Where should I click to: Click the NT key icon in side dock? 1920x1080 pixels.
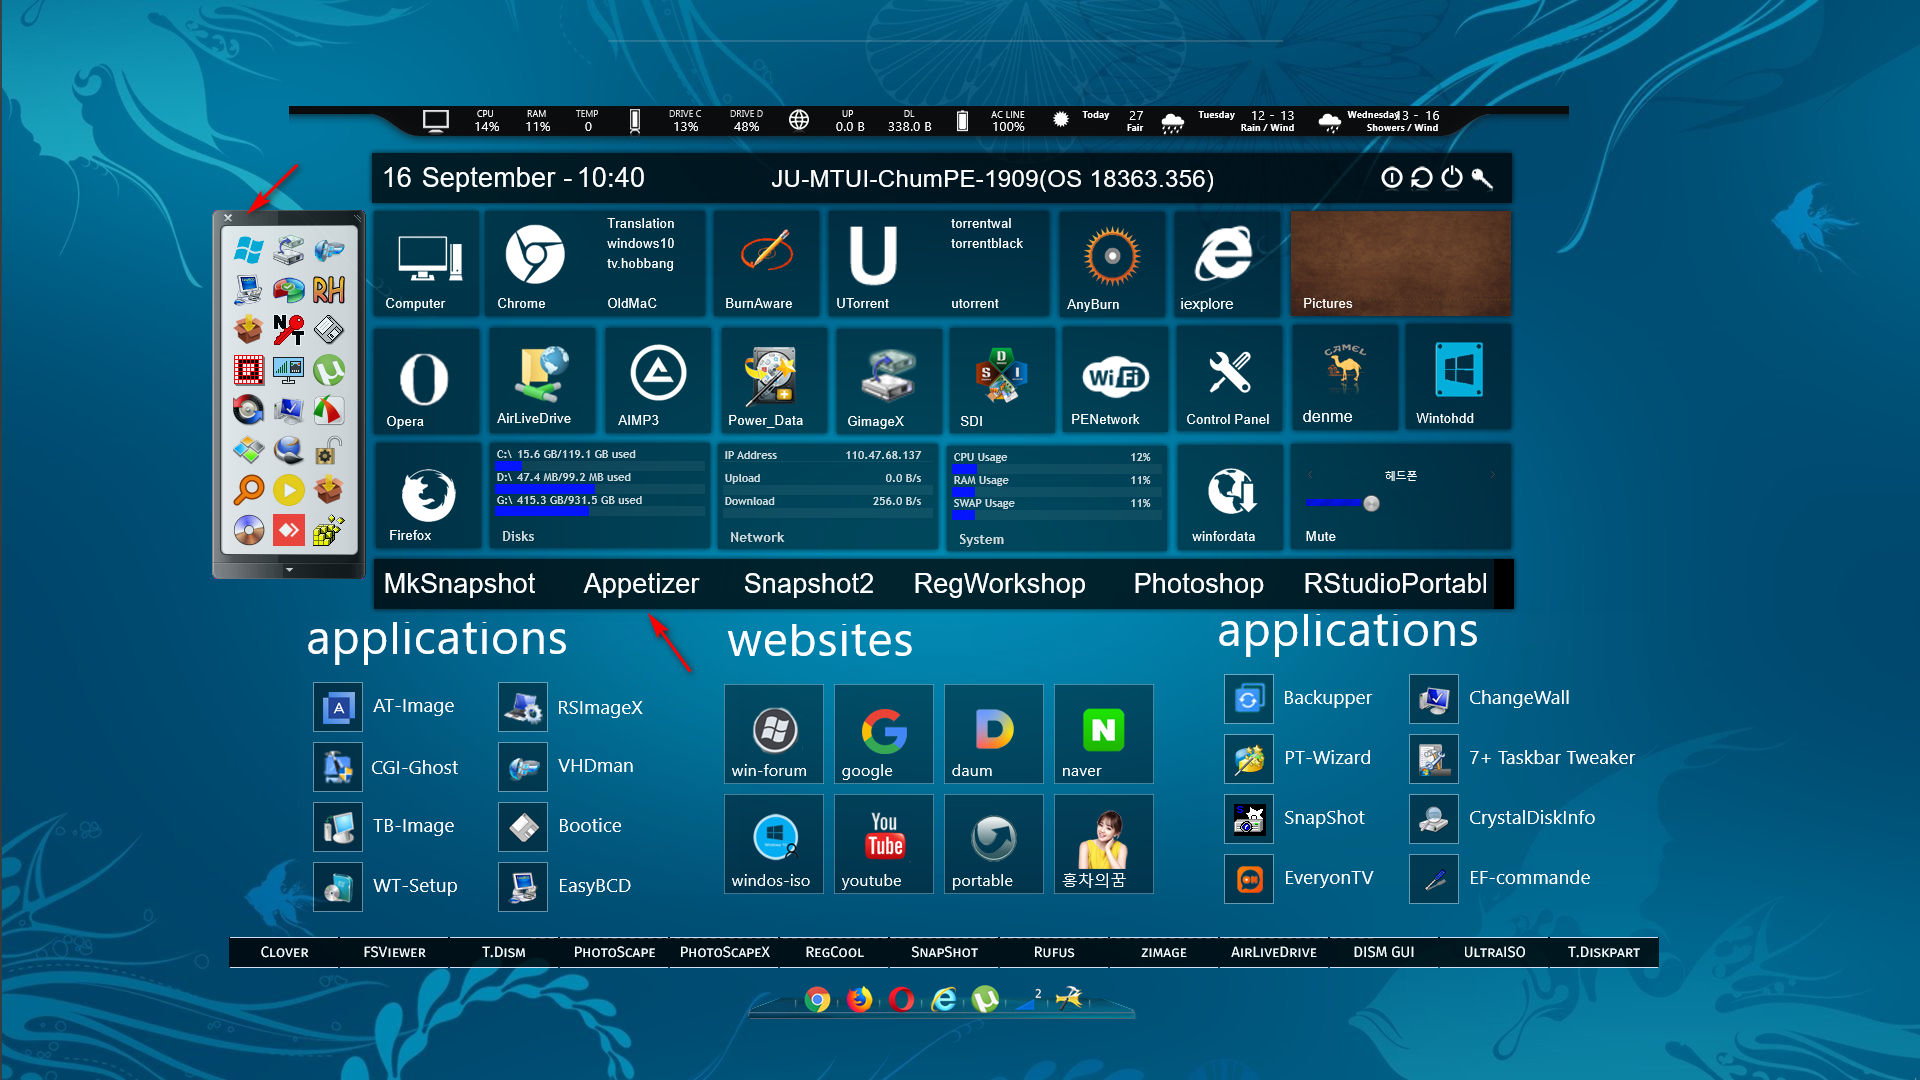pyautogui.click(x=288, y=329)
